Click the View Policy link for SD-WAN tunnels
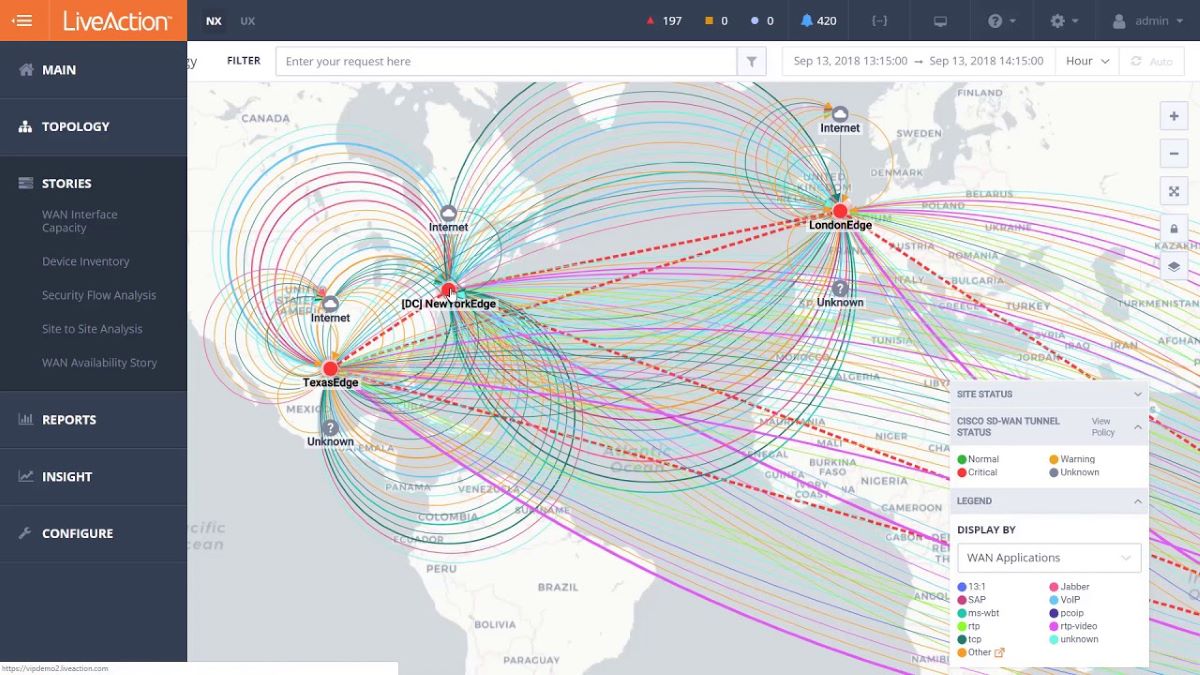 click(x=1101, y=428)
